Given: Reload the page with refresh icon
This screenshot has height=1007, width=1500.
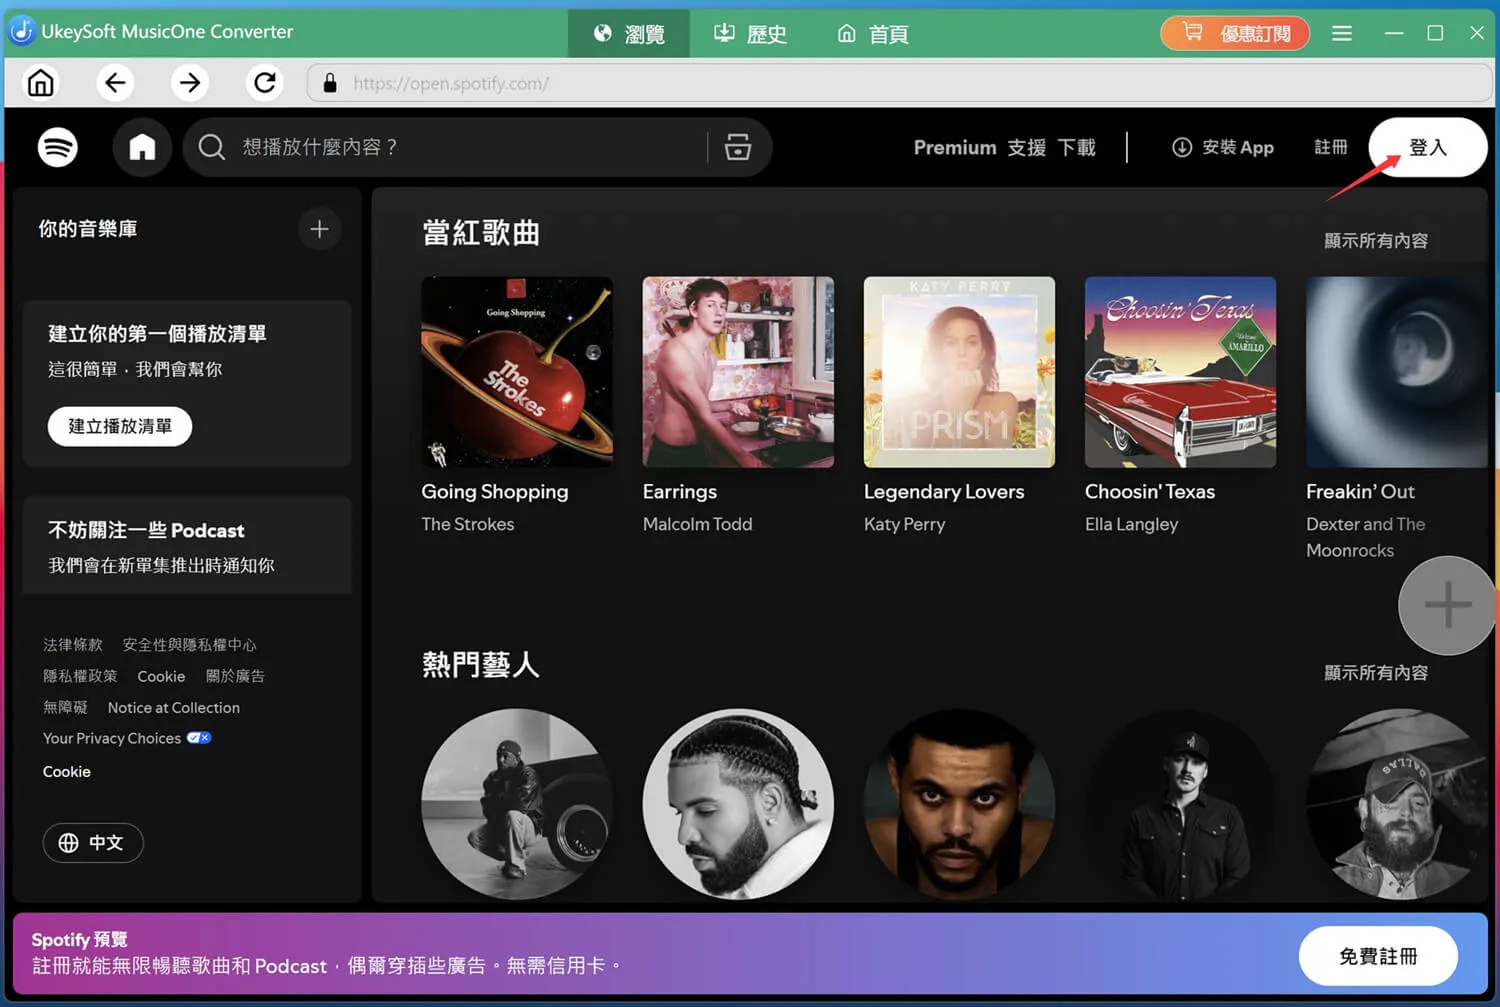Looking at the screenshot, I should coord(264,83).
